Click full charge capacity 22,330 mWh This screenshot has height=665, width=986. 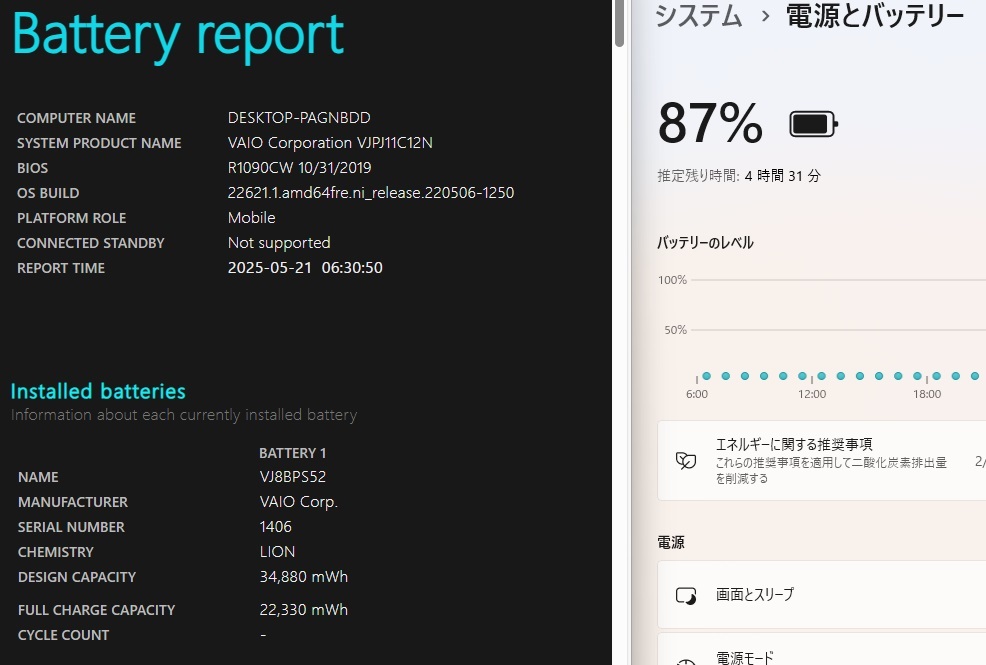pyautogui.click(x=304, y=610)
